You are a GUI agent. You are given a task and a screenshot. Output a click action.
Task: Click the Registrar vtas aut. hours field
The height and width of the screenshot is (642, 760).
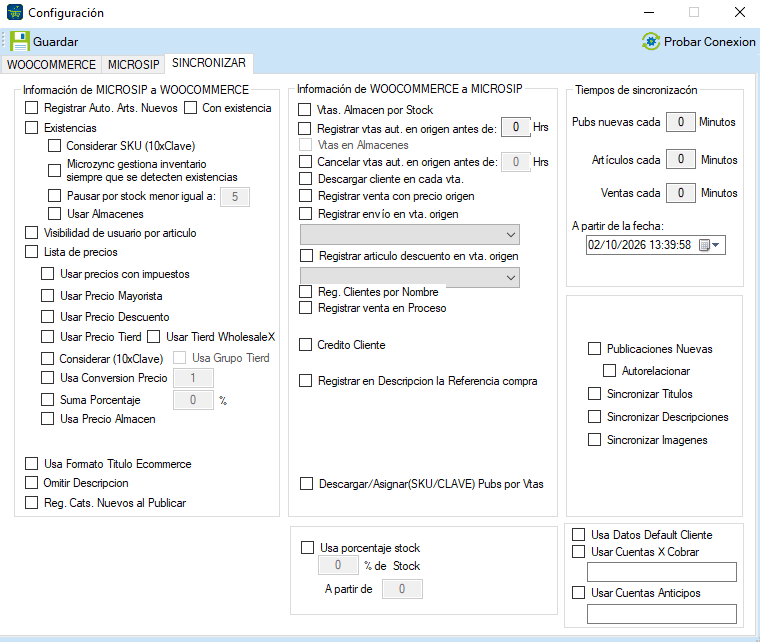tap(516, 127)
